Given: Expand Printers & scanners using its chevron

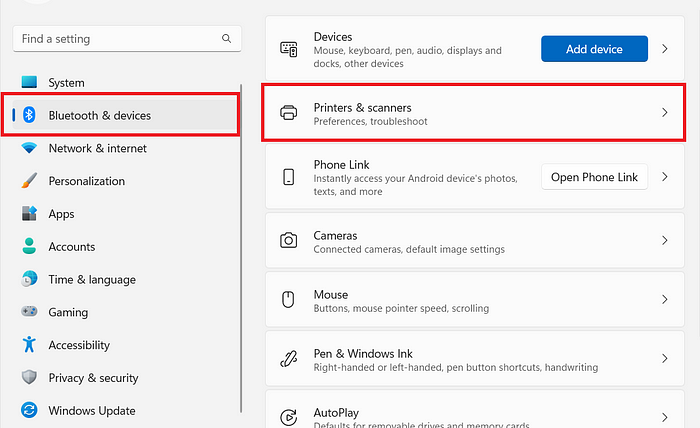Looking at the screenshot, I should tap(665, 113).
